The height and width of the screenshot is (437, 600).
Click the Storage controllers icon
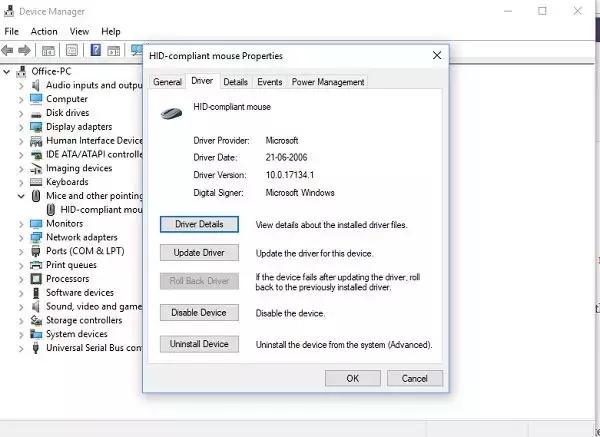tap(36, 320)
